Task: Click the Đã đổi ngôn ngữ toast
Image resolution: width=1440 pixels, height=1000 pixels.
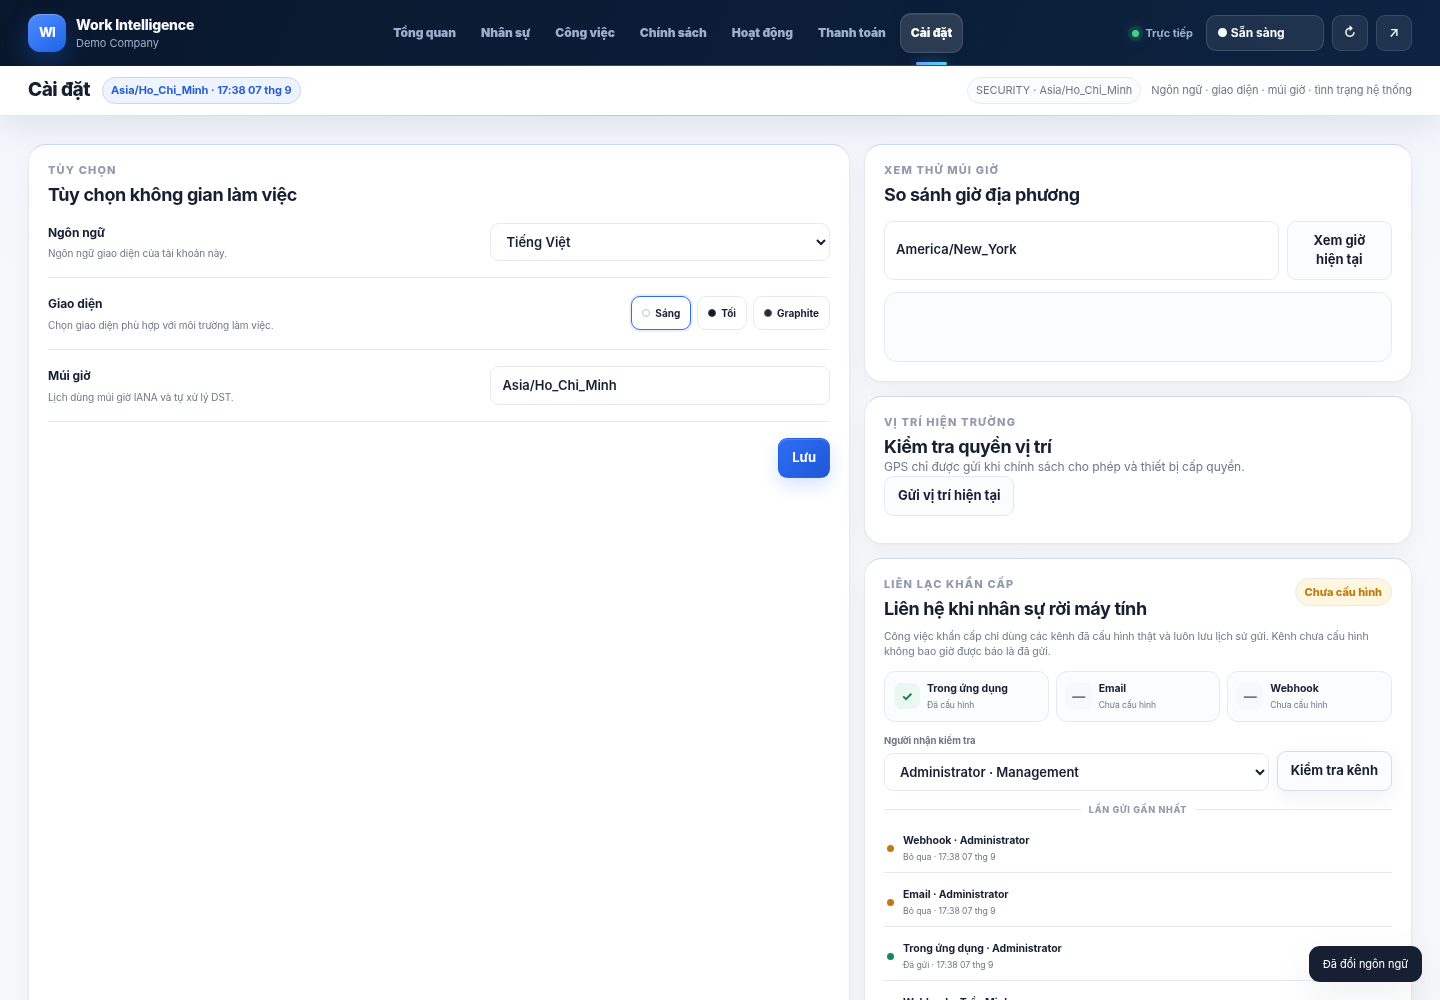Action: point(1365,964)
